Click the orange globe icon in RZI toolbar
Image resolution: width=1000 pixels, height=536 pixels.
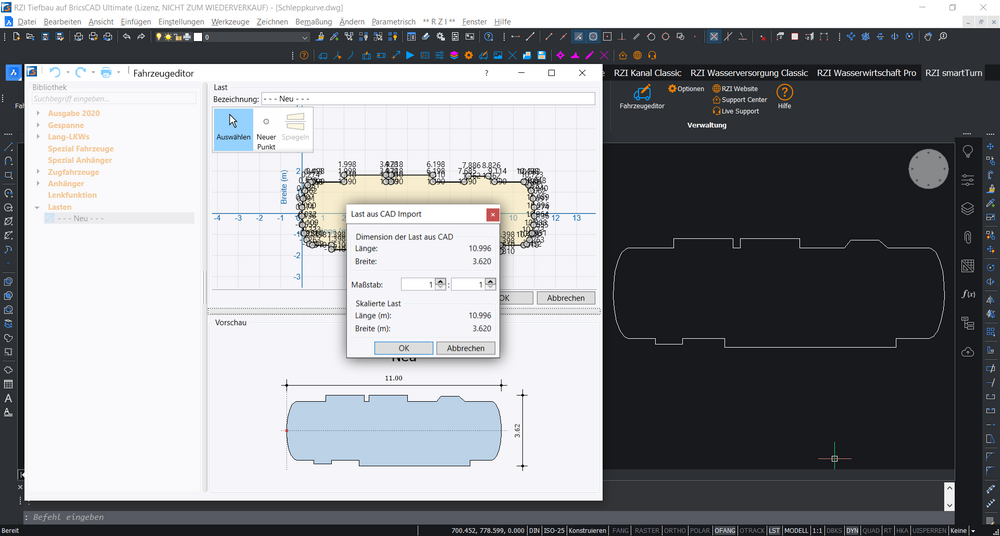coord(637,56)
